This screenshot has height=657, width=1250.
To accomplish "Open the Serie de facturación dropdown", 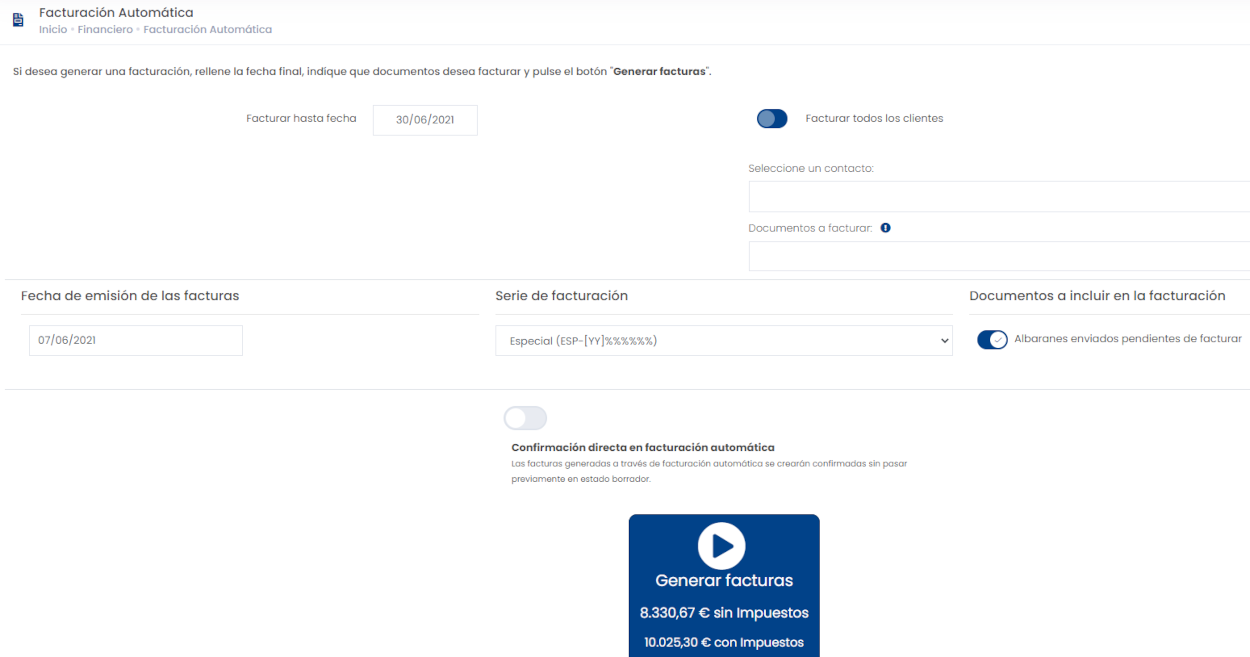I will (x=723, y=341).
